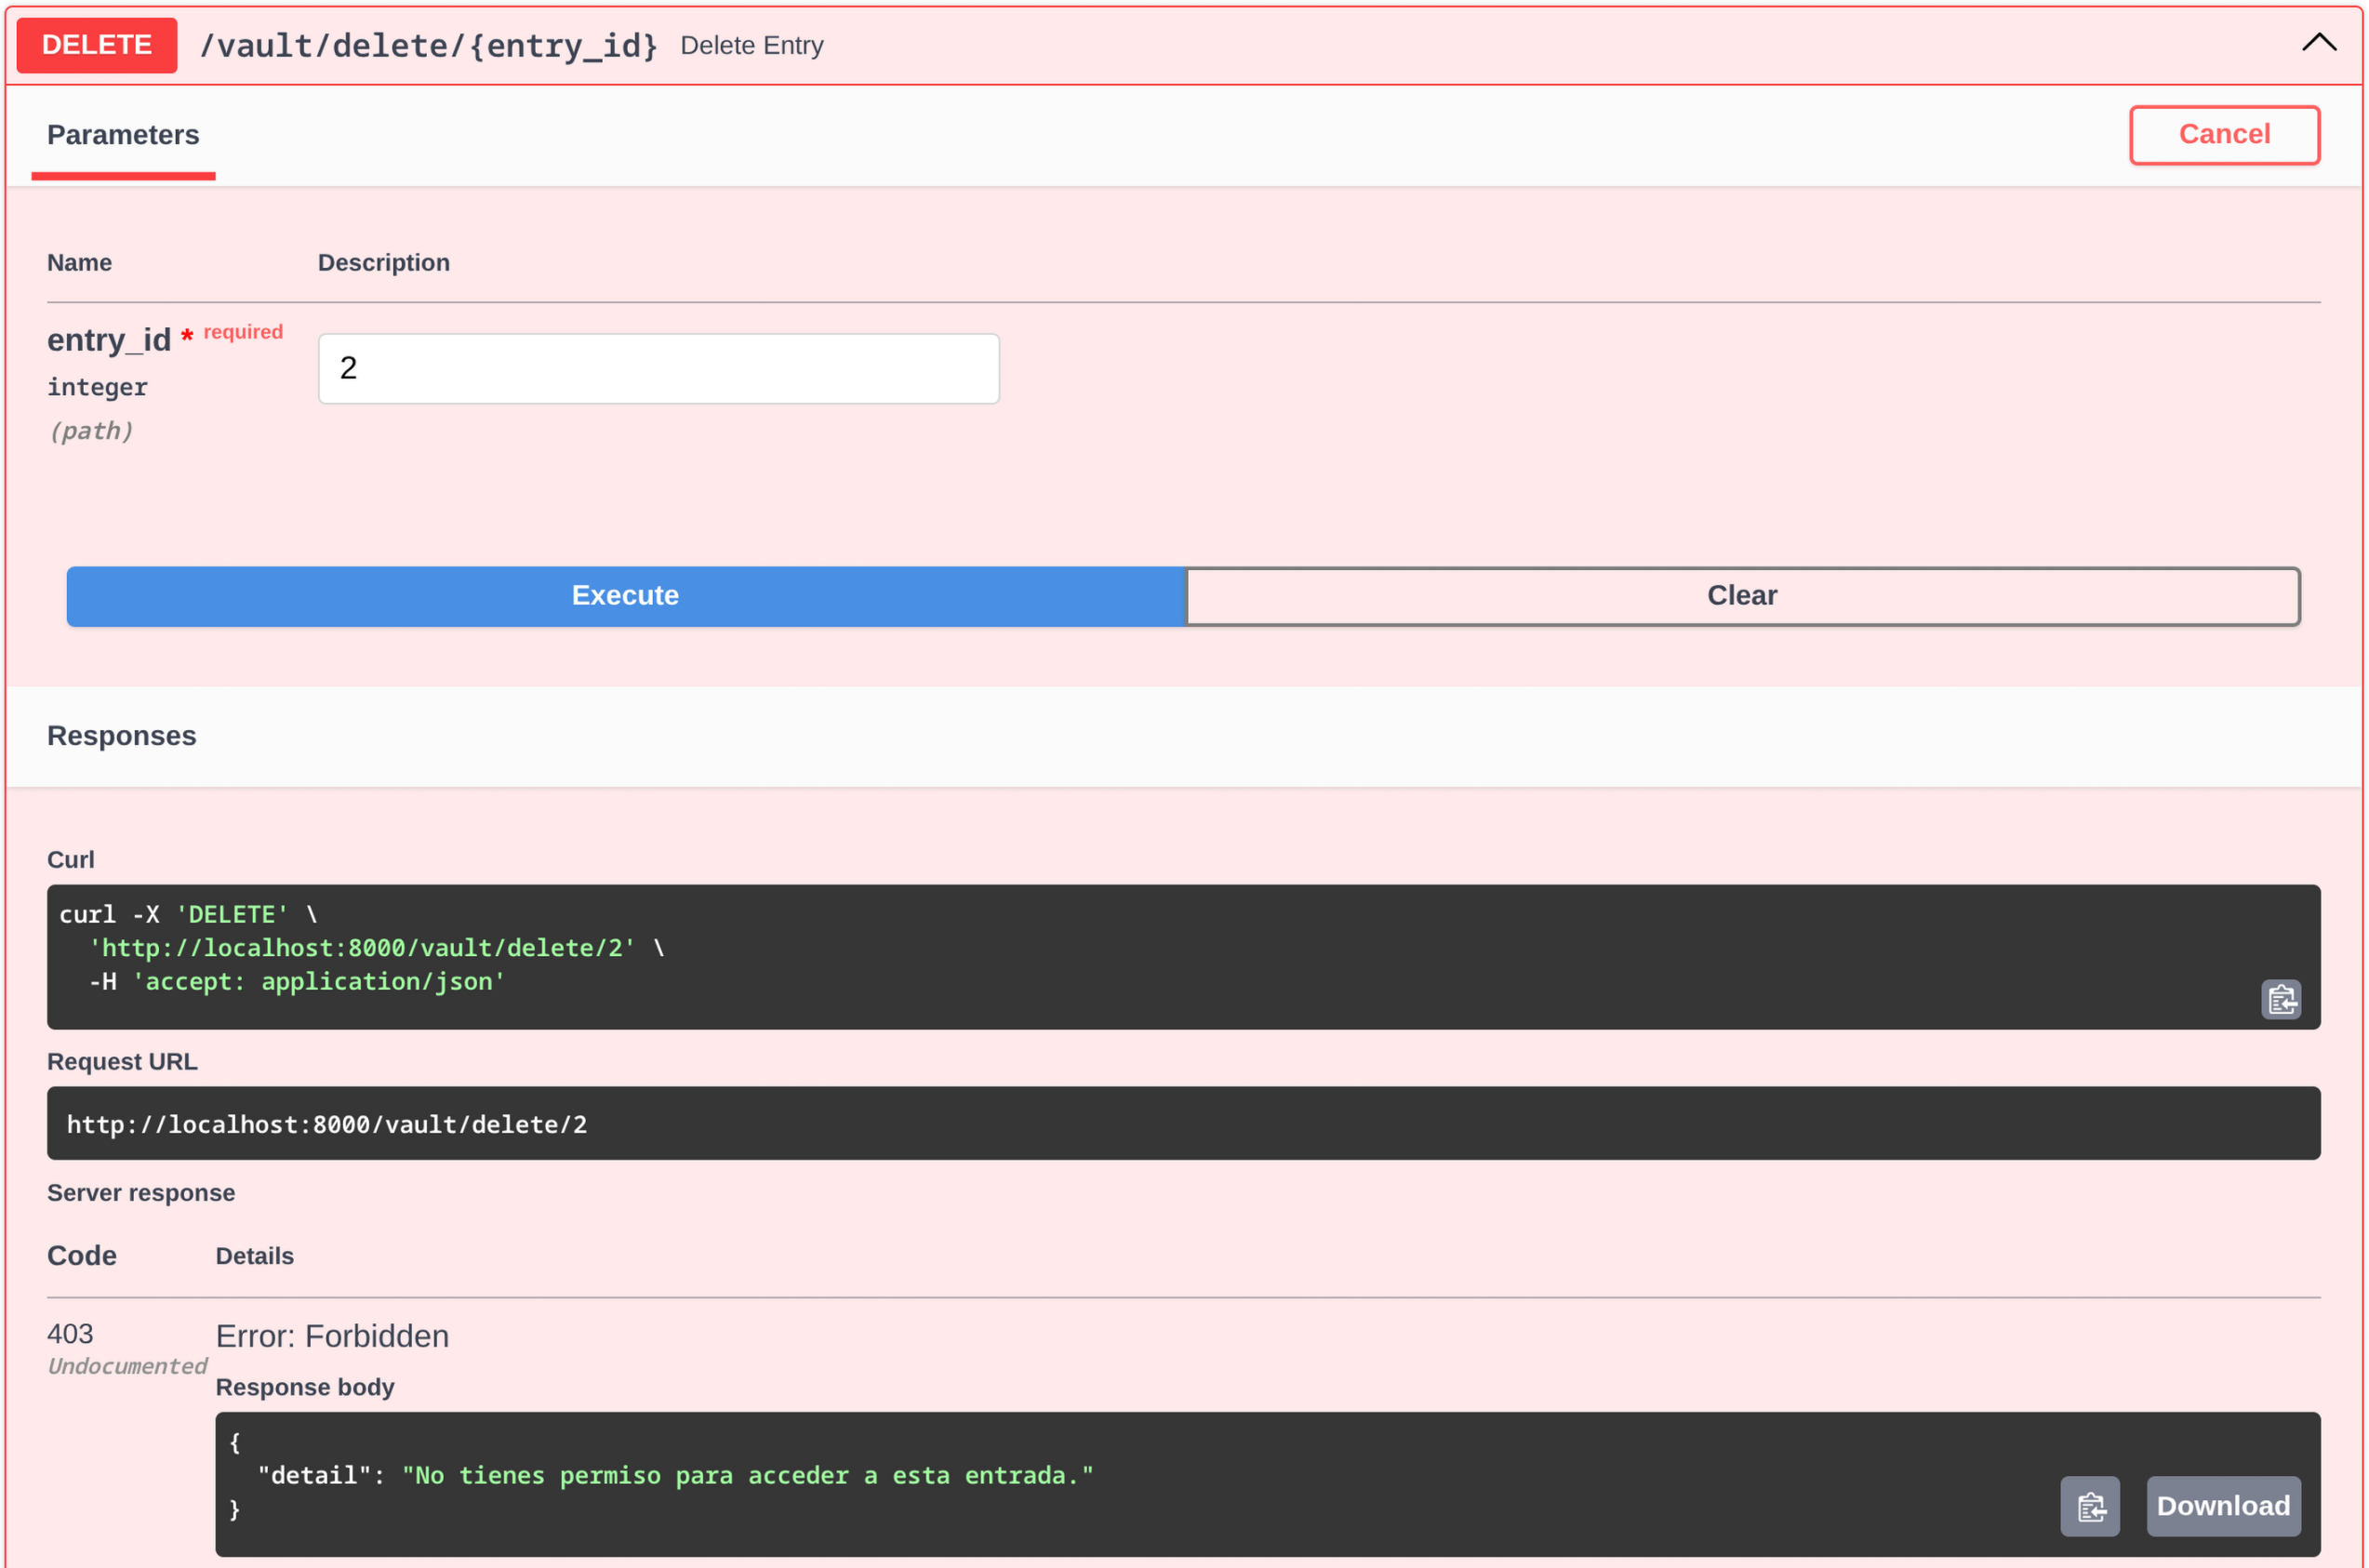Screen dimensions: 2369x1568
Task: Click the entry_id parameter name
Action: (x=109, y=340)
